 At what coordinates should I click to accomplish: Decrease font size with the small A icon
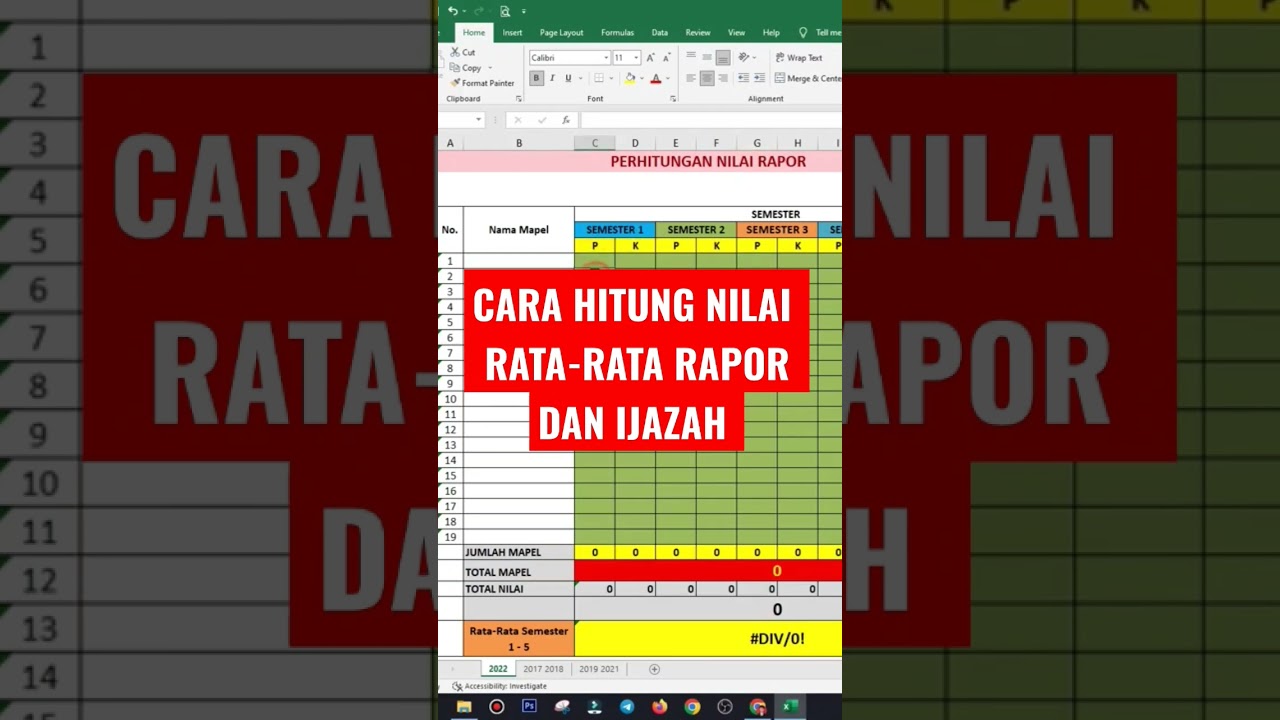(666, 58)
